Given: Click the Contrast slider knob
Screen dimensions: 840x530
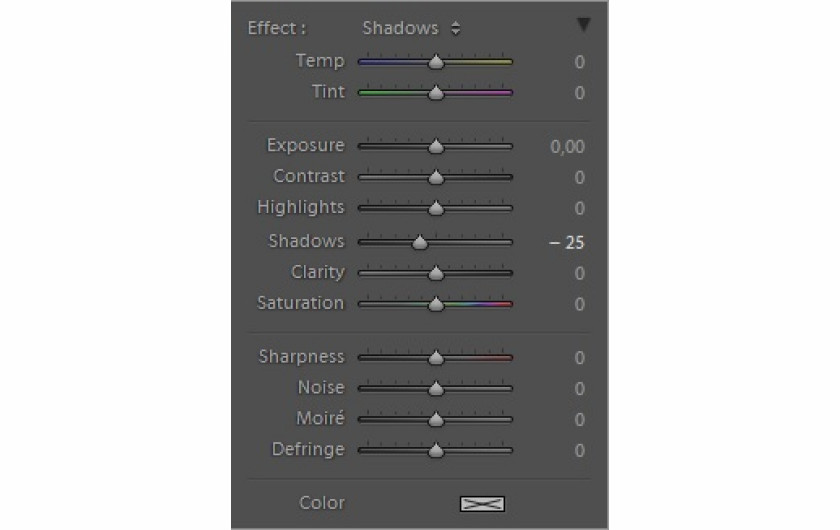Looking at the screenshot, I should click(436, 177).
